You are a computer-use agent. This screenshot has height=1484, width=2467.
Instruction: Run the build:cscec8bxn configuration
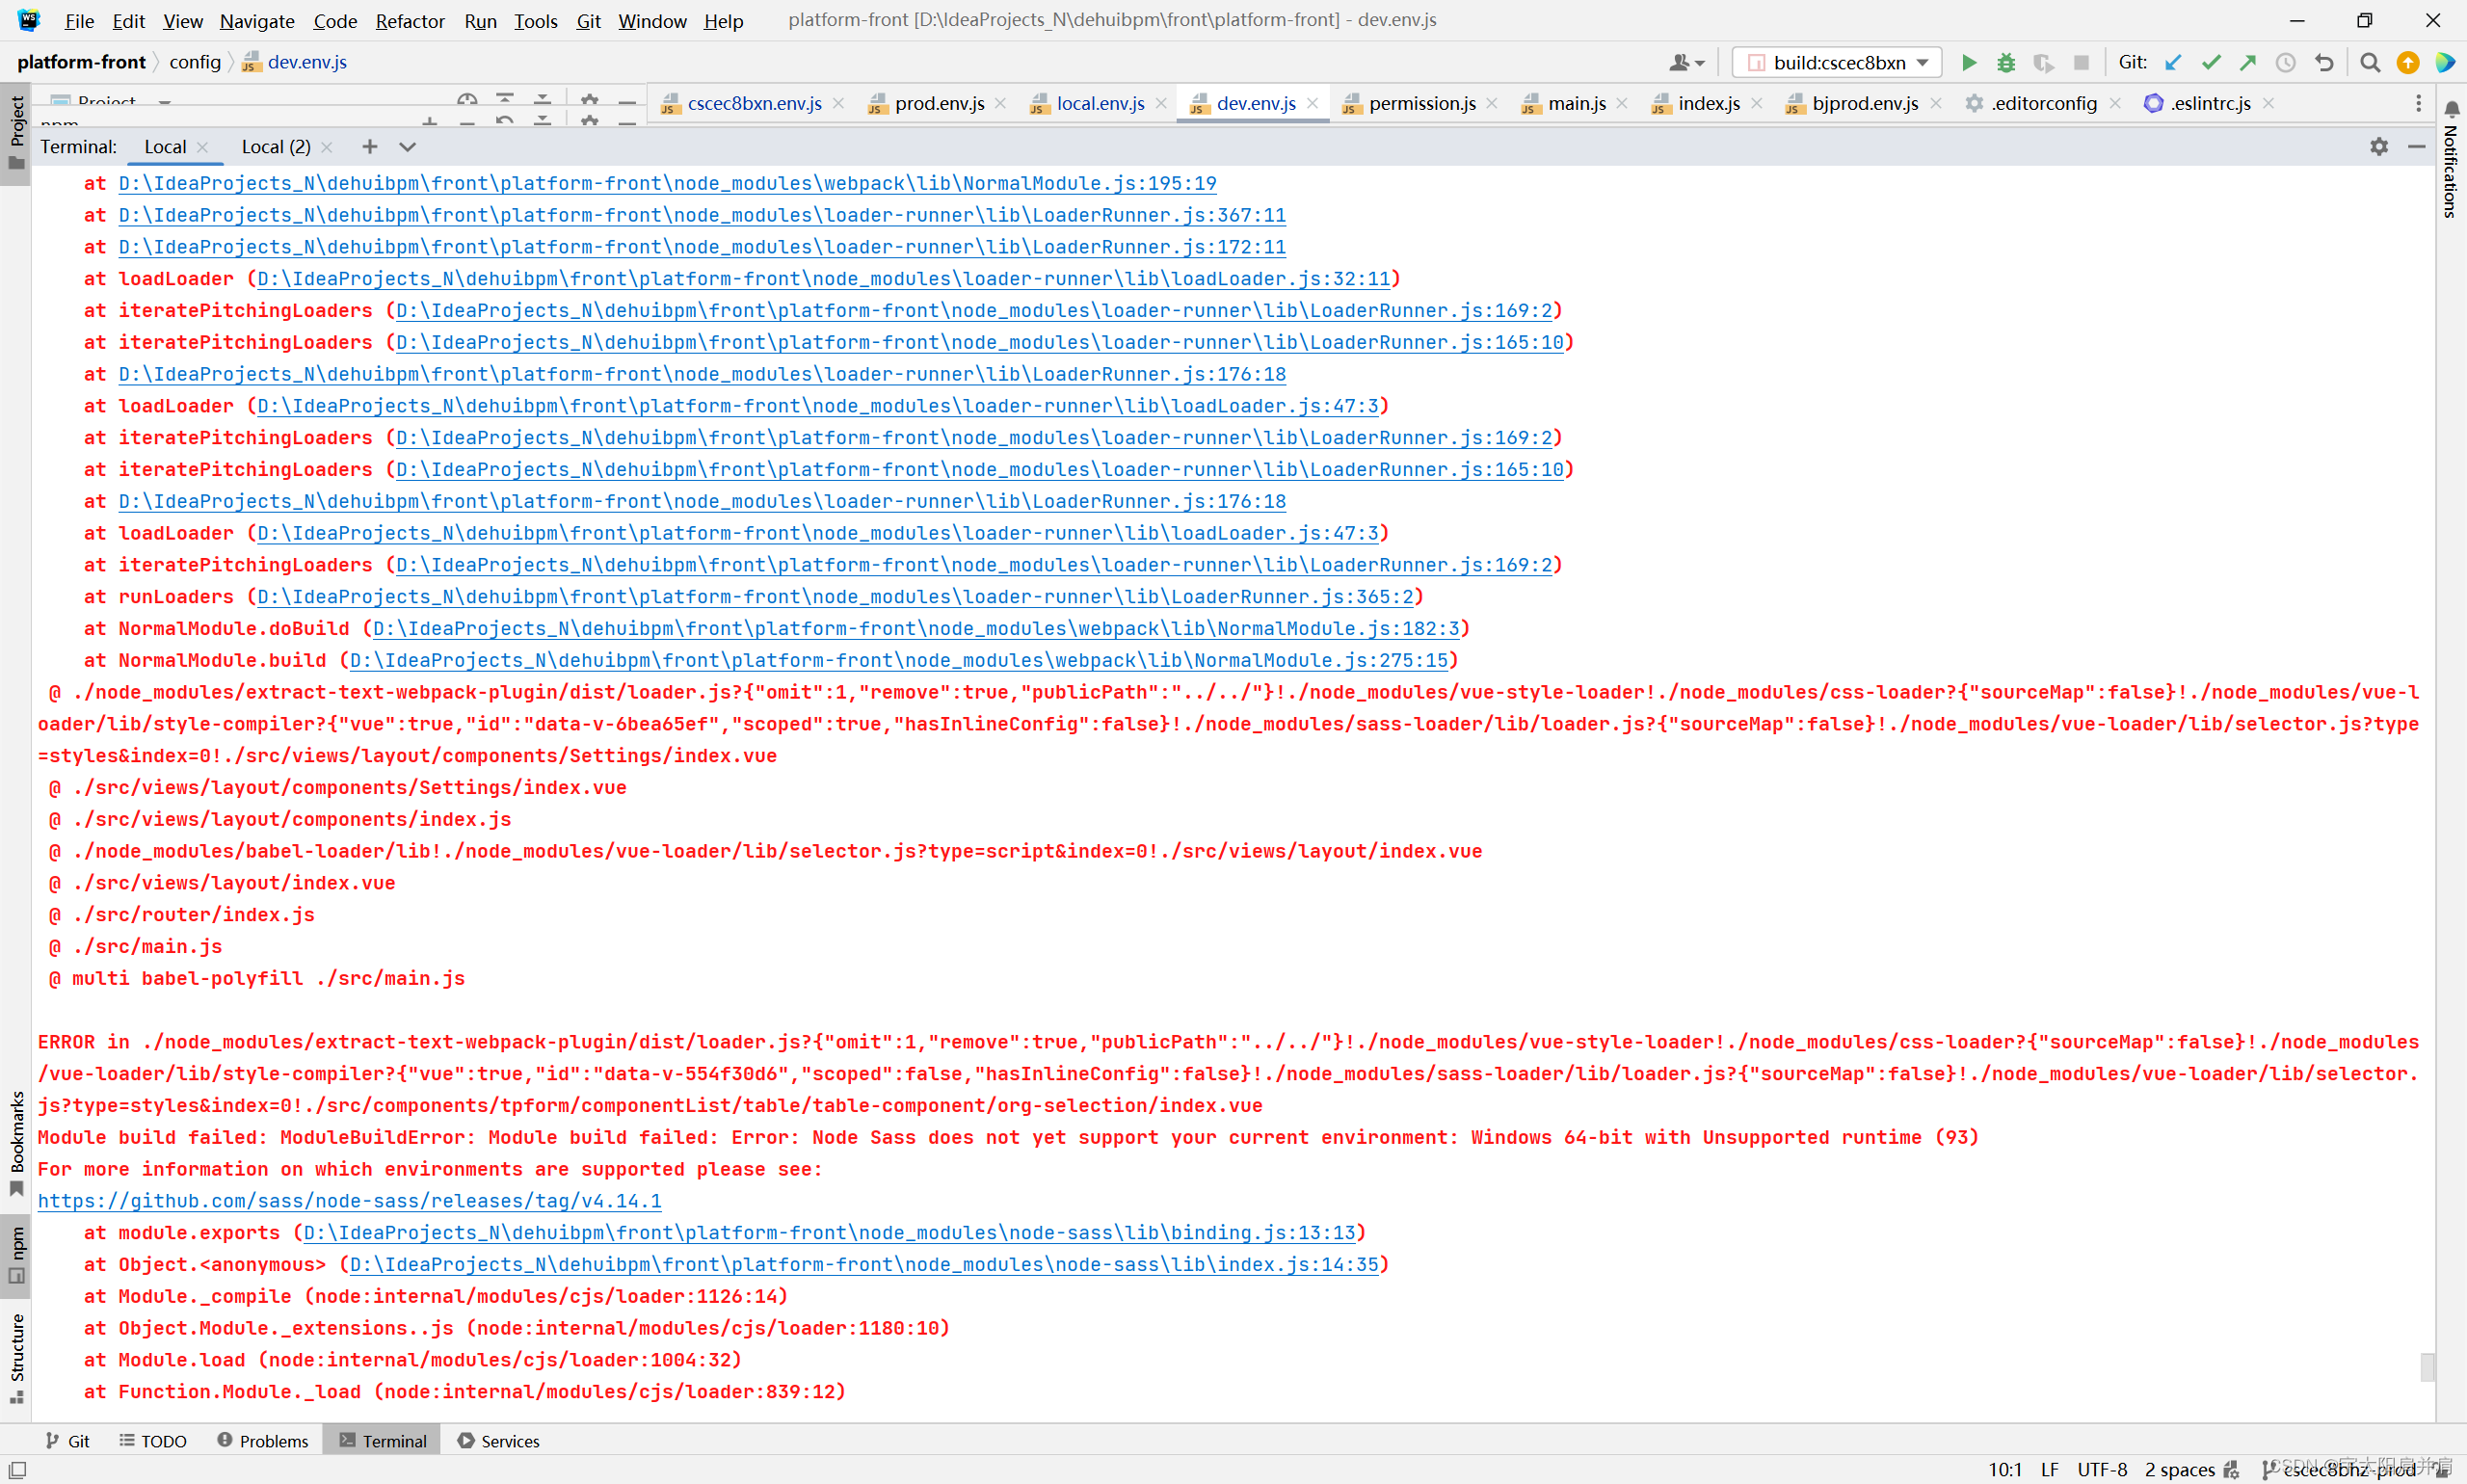(x=1968, y=62)
